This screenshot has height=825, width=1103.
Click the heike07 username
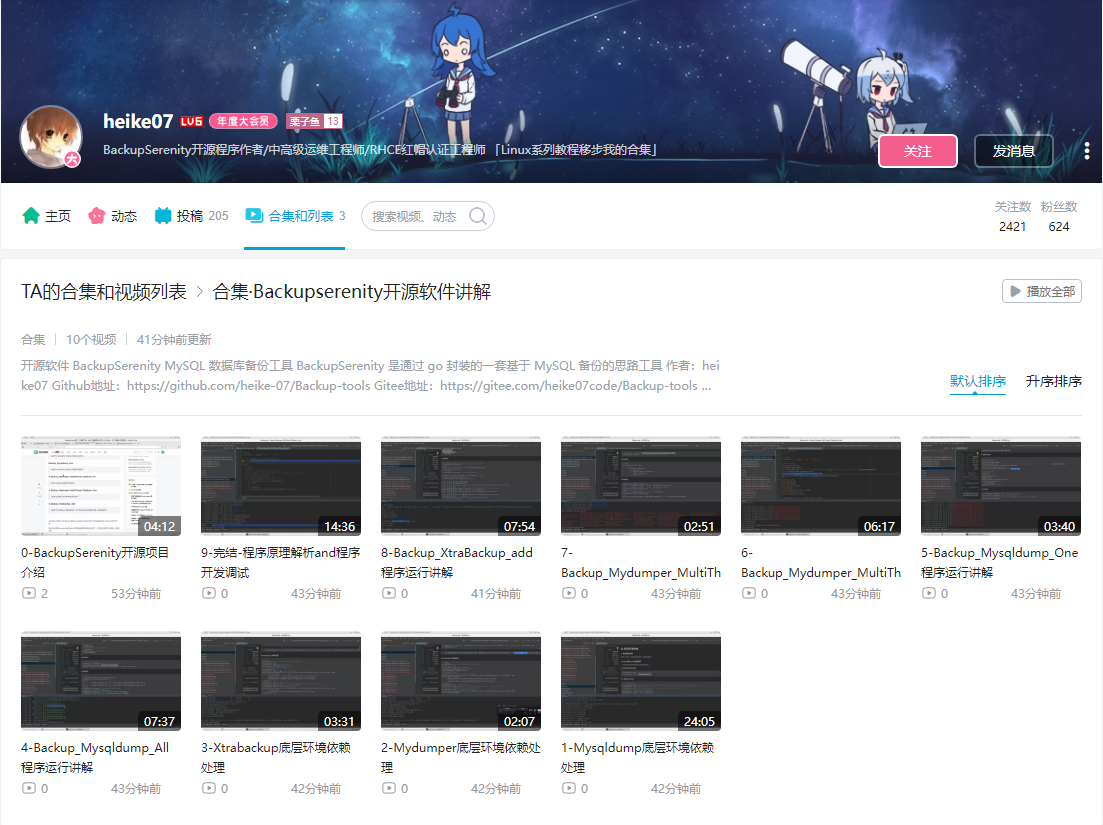pos(138,122)
